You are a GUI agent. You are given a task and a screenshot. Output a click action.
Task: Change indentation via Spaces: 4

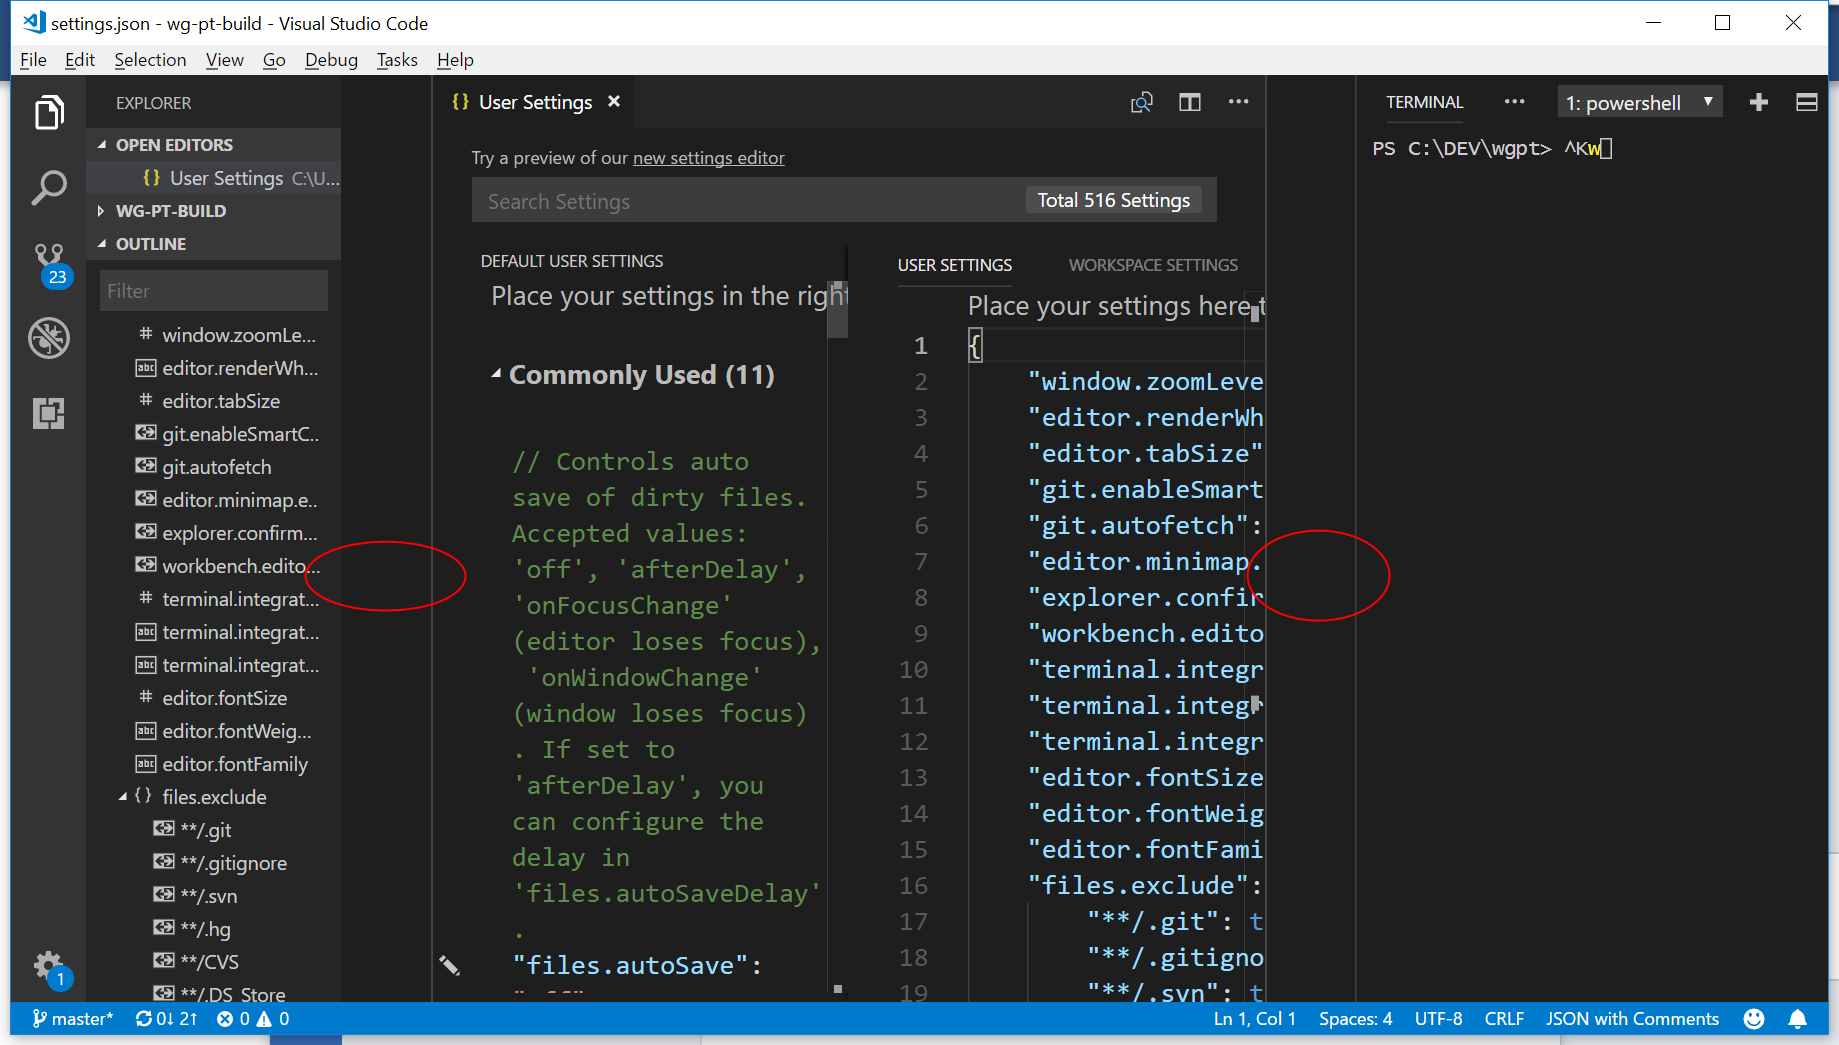click(x=1355, y=1019)
